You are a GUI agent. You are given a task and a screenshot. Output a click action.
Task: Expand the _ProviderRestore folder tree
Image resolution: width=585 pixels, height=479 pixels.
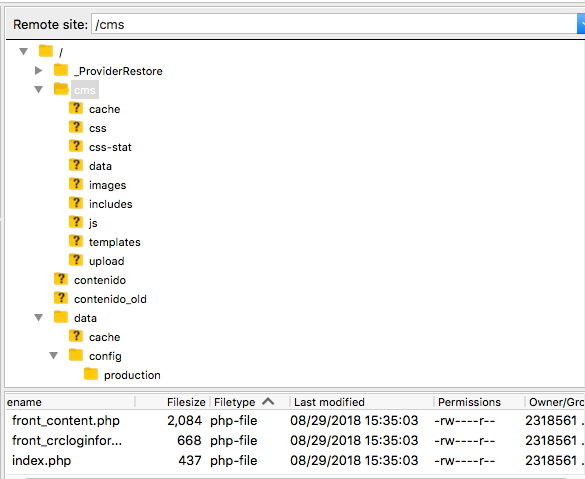point(38,70)
